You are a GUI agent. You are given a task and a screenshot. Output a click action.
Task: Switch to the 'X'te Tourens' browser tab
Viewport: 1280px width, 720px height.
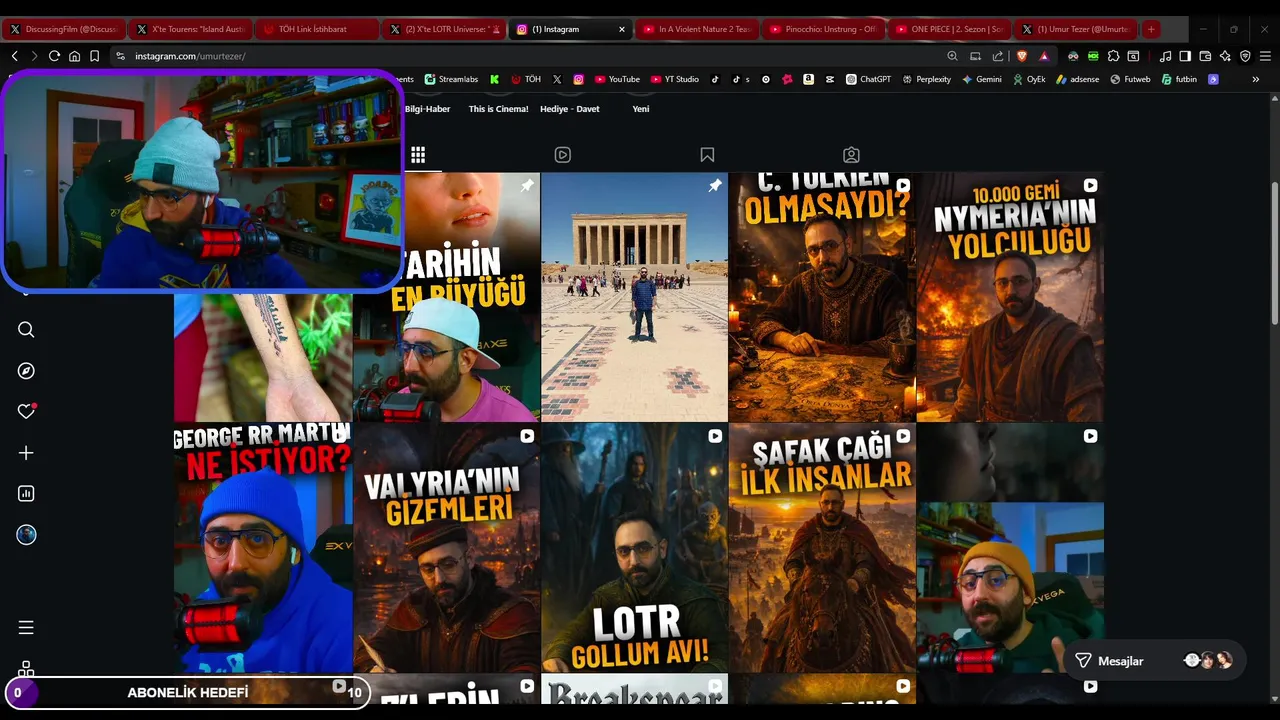pos(190,29)
